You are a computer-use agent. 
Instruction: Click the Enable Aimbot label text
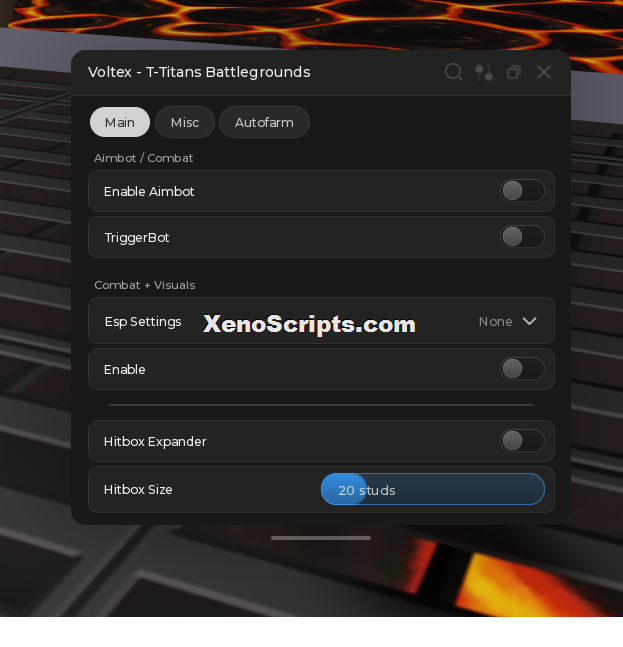(149, 191)
